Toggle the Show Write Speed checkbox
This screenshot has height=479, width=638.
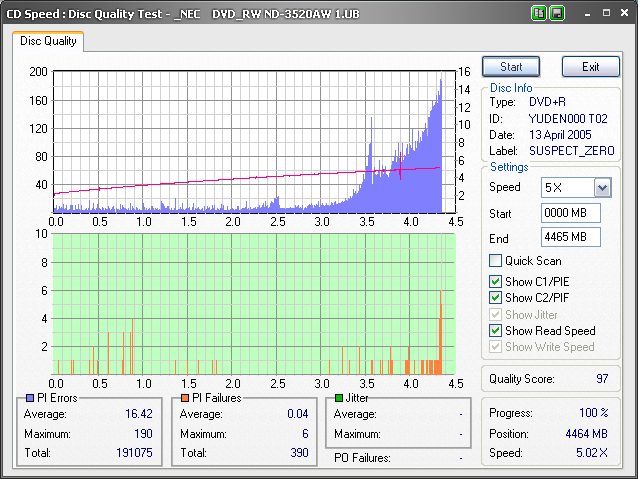(495, 347)
